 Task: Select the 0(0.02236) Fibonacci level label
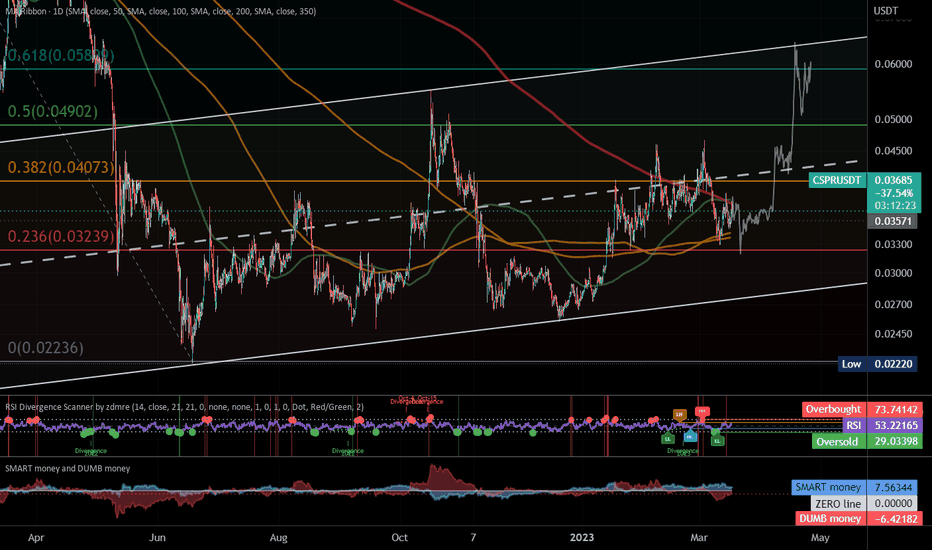click(45, 348)
